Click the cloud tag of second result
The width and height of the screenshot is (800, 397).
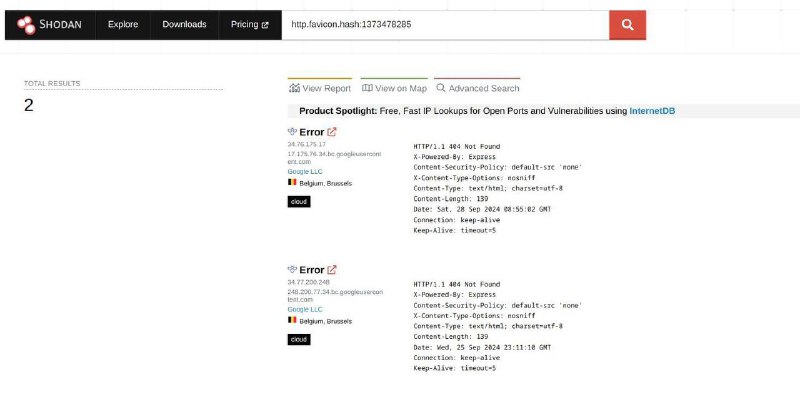tap(298, 339)
